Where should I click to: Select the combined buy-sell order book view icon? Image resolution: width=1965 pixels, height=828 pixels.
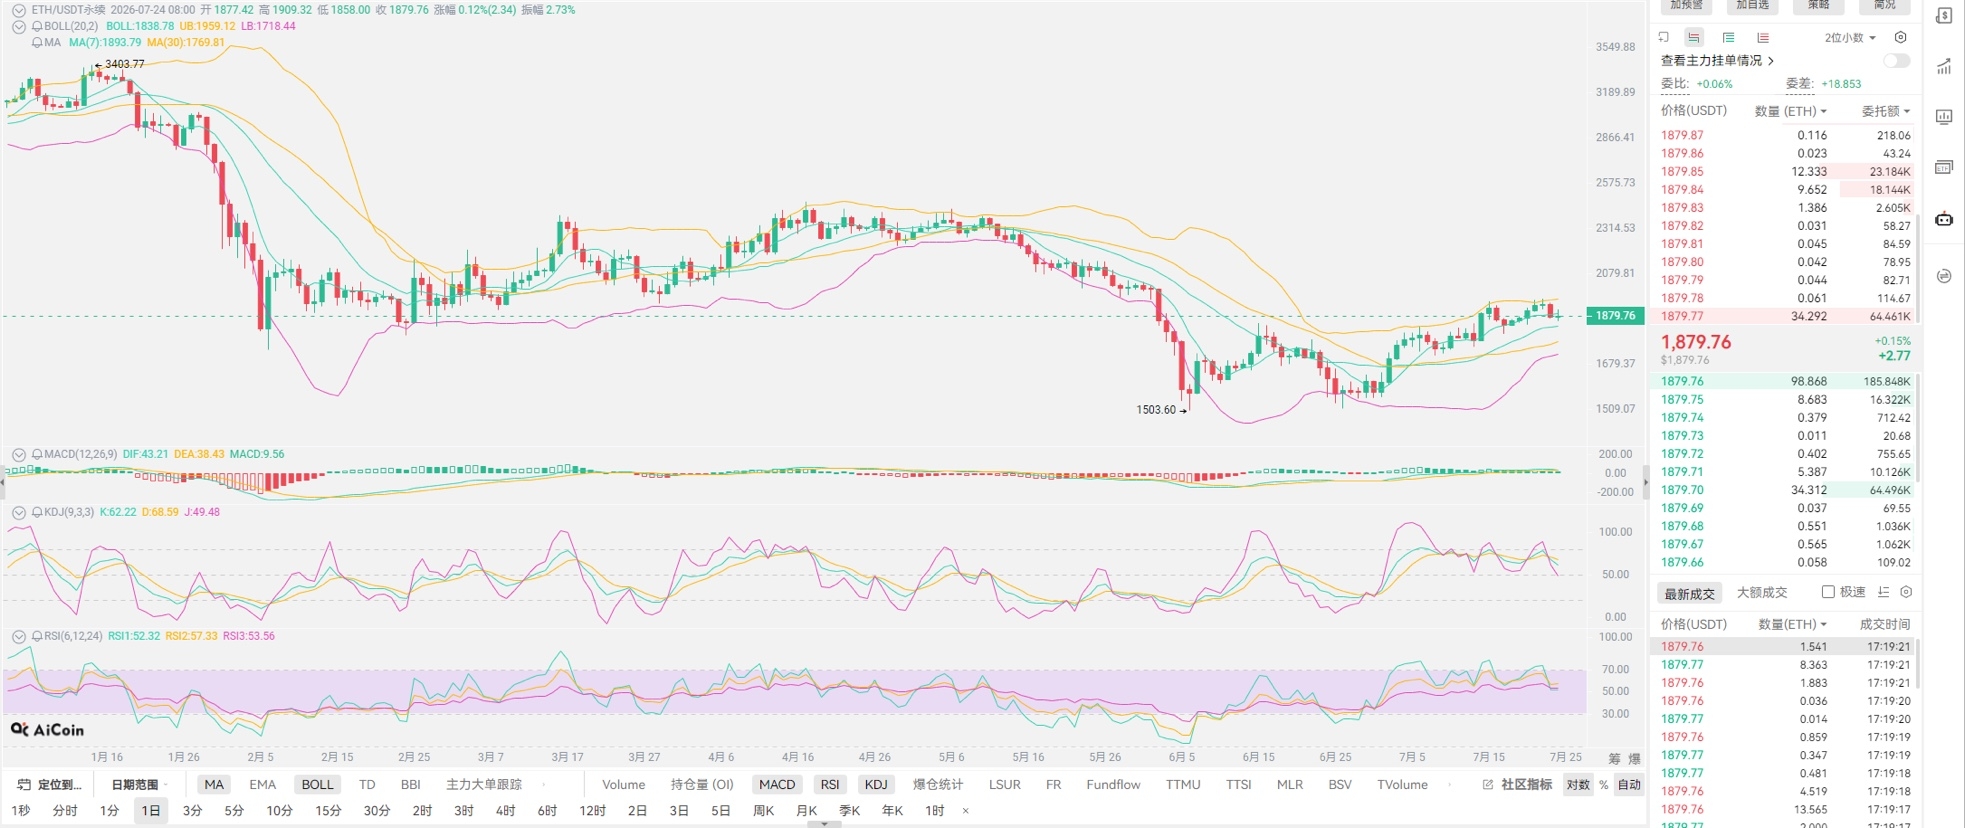pyautogui.click(x=1693, y=38)
